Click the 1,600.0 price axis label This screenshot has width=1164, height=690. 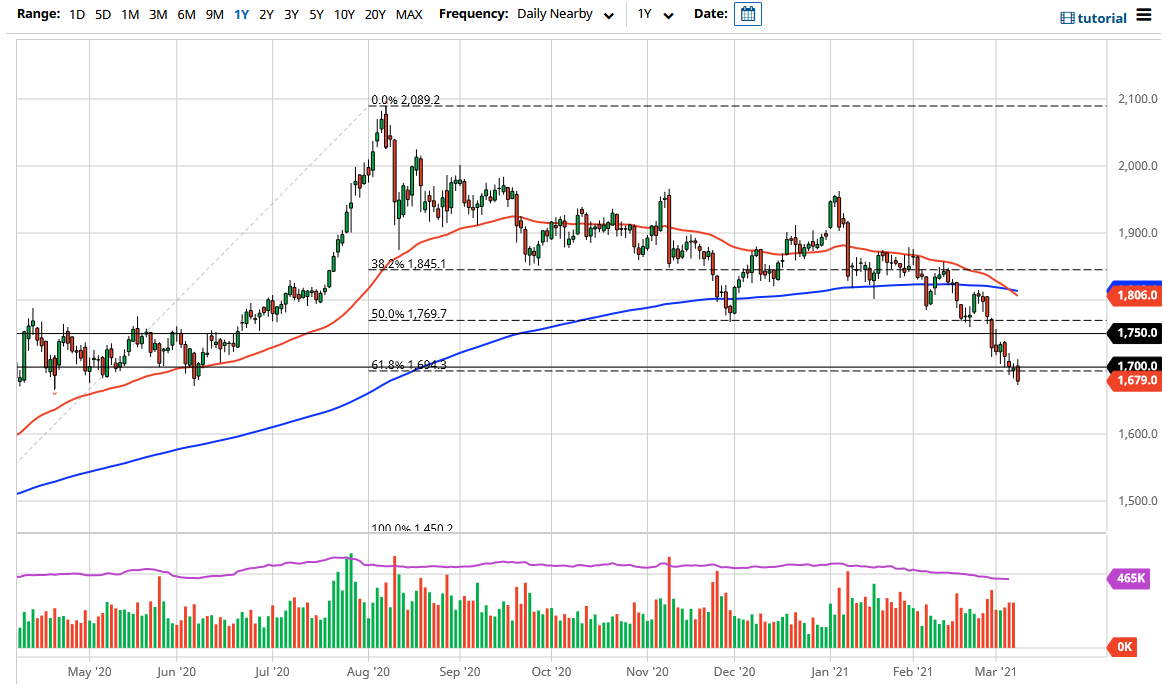(x=1137, y=434)
